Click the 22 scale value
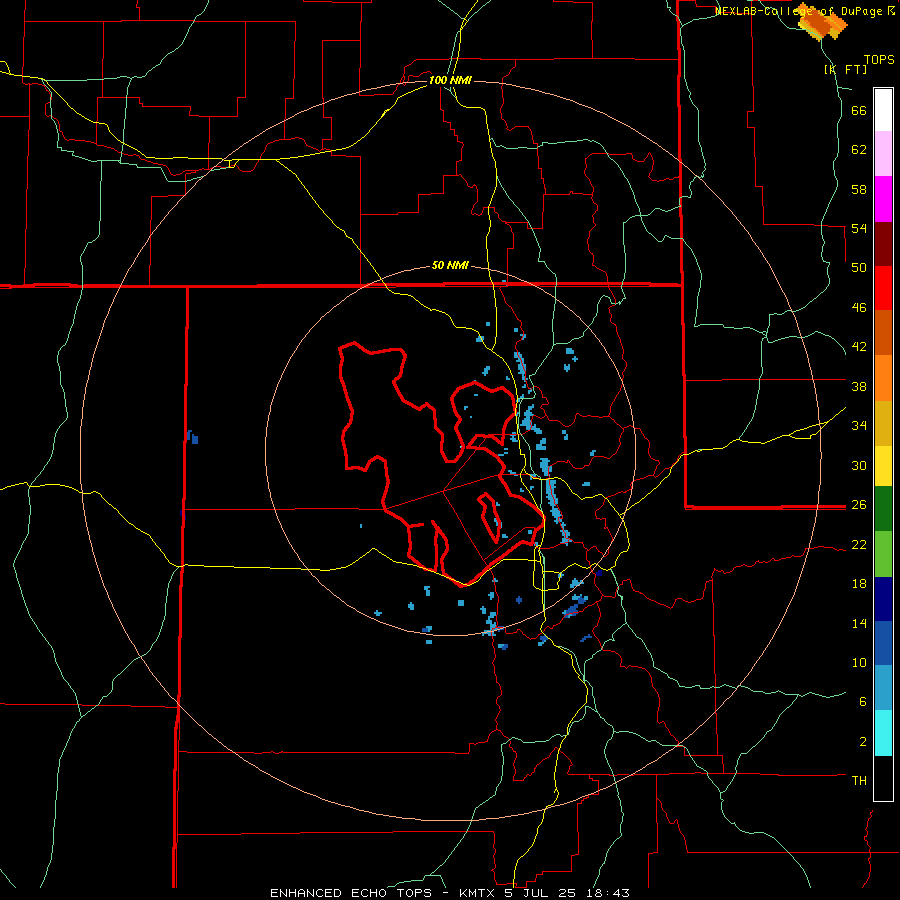 click(x=859, y=544)
